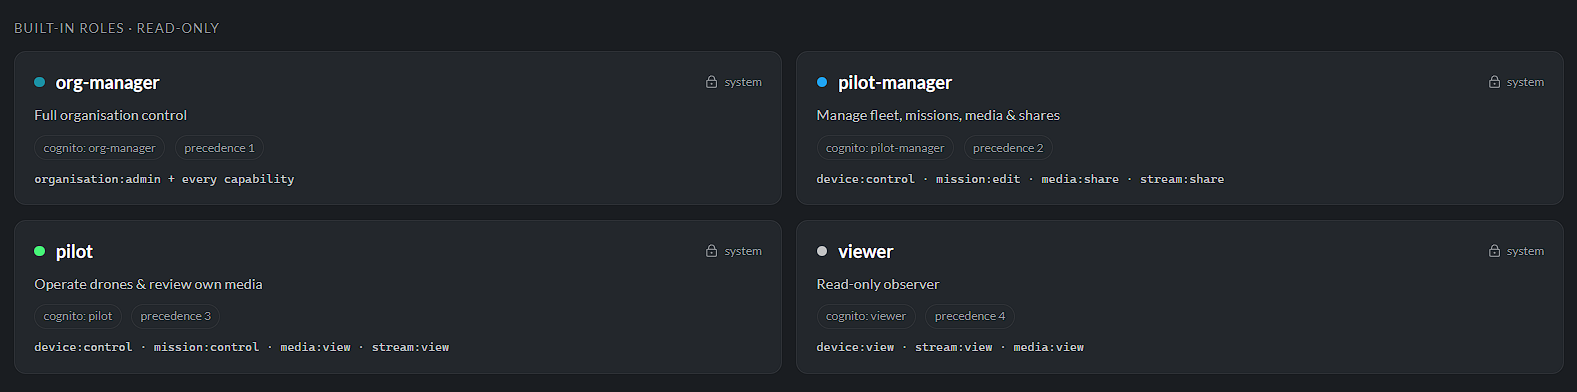
Task: Select the org-manager role title
Action: click(x=107, y=83)
